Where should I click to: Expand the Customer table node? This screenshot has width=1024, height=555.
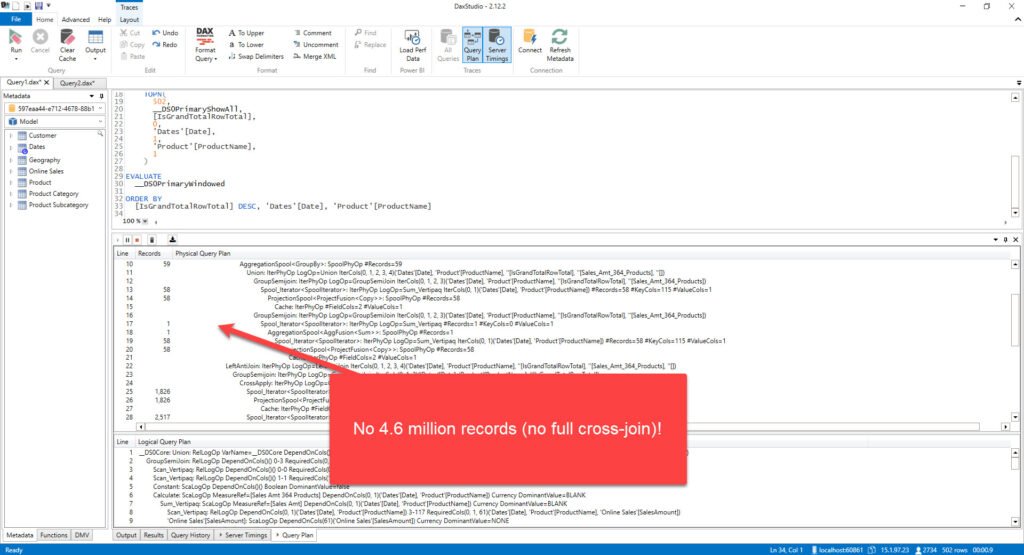[x=10, y=136]
